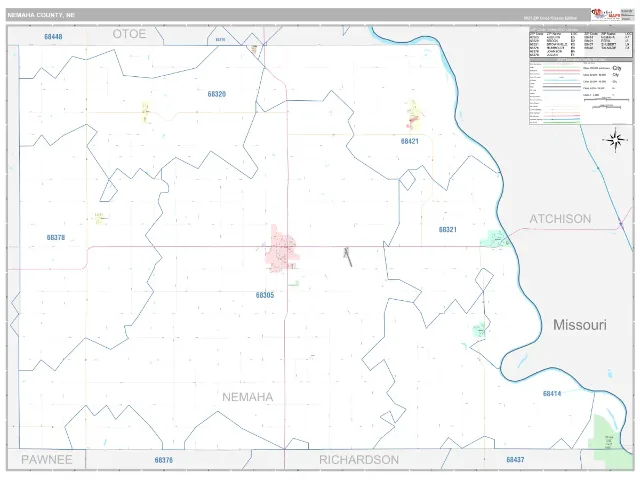Click the PAWNEE county label
640x480 pixels.
[47, 460]
